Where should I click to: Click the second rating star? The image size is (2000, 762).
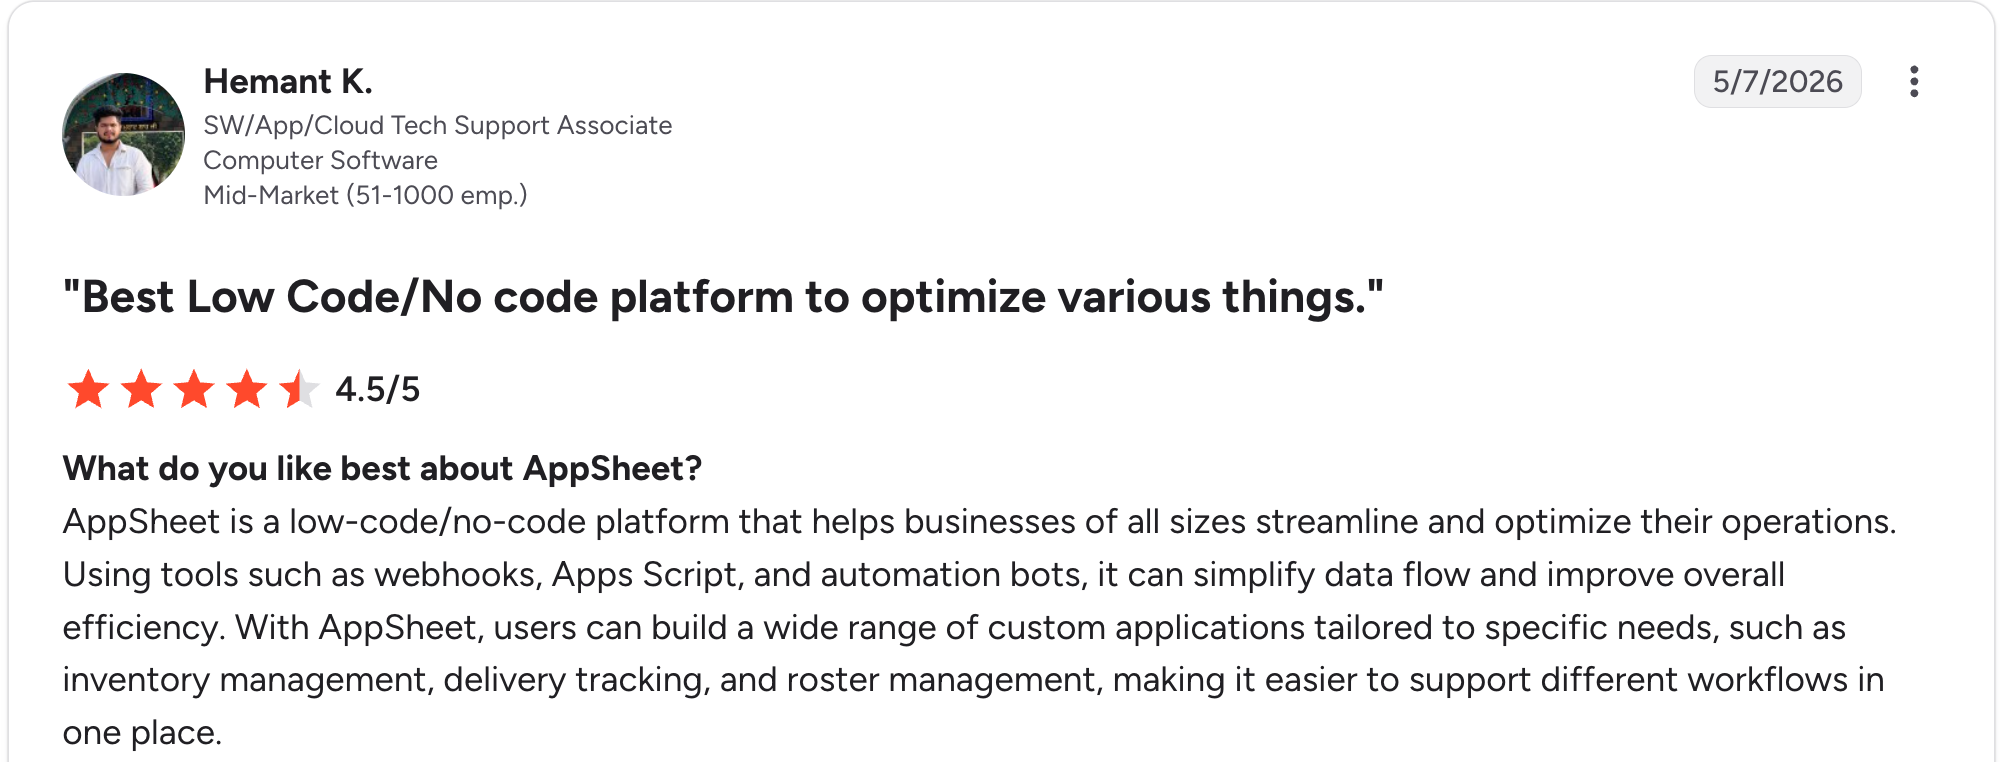click(x=141, y=389)
